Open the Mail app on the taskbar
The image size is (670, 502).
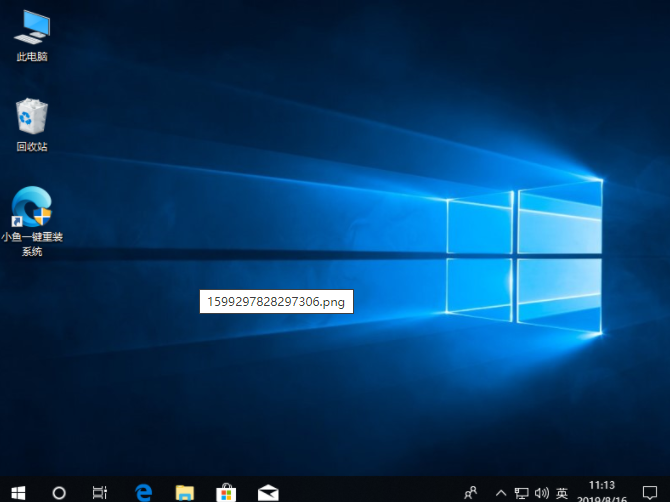(267, 492)
